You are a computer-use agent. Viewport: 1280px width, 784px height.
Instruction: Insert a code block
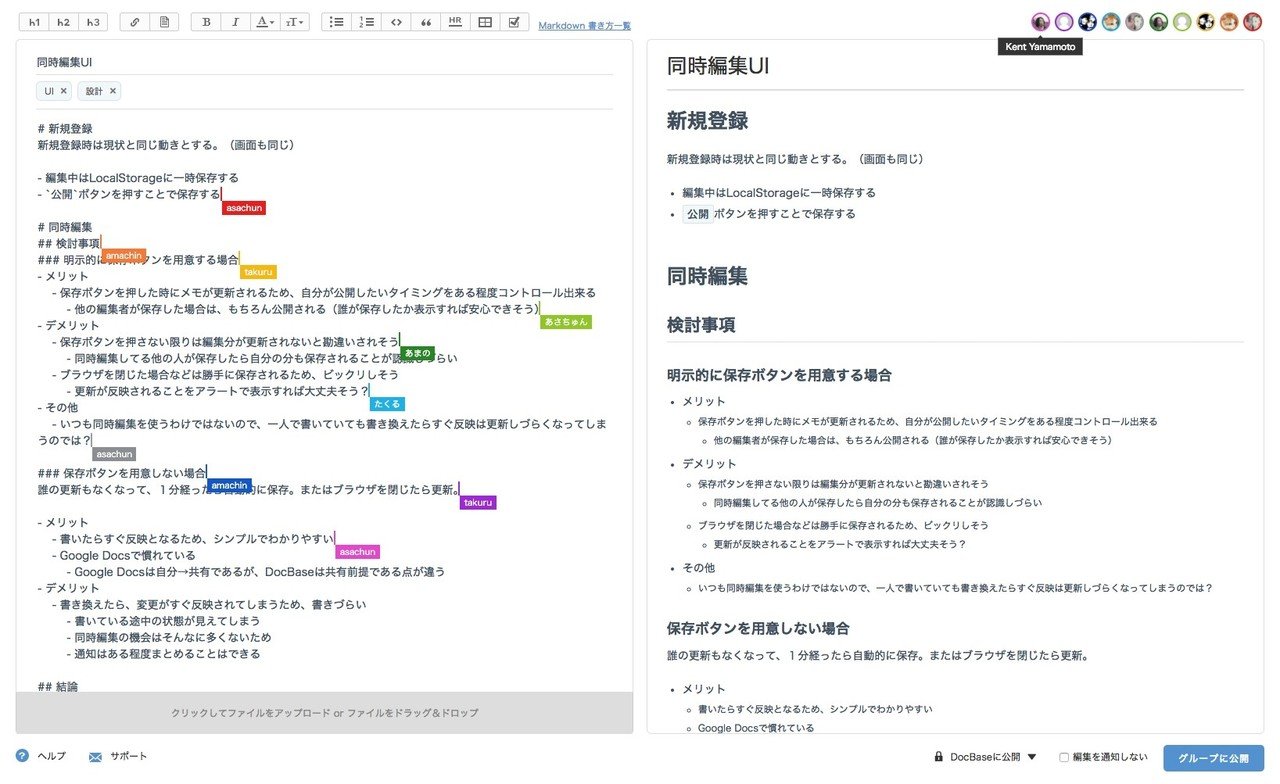tap(396, 21)
